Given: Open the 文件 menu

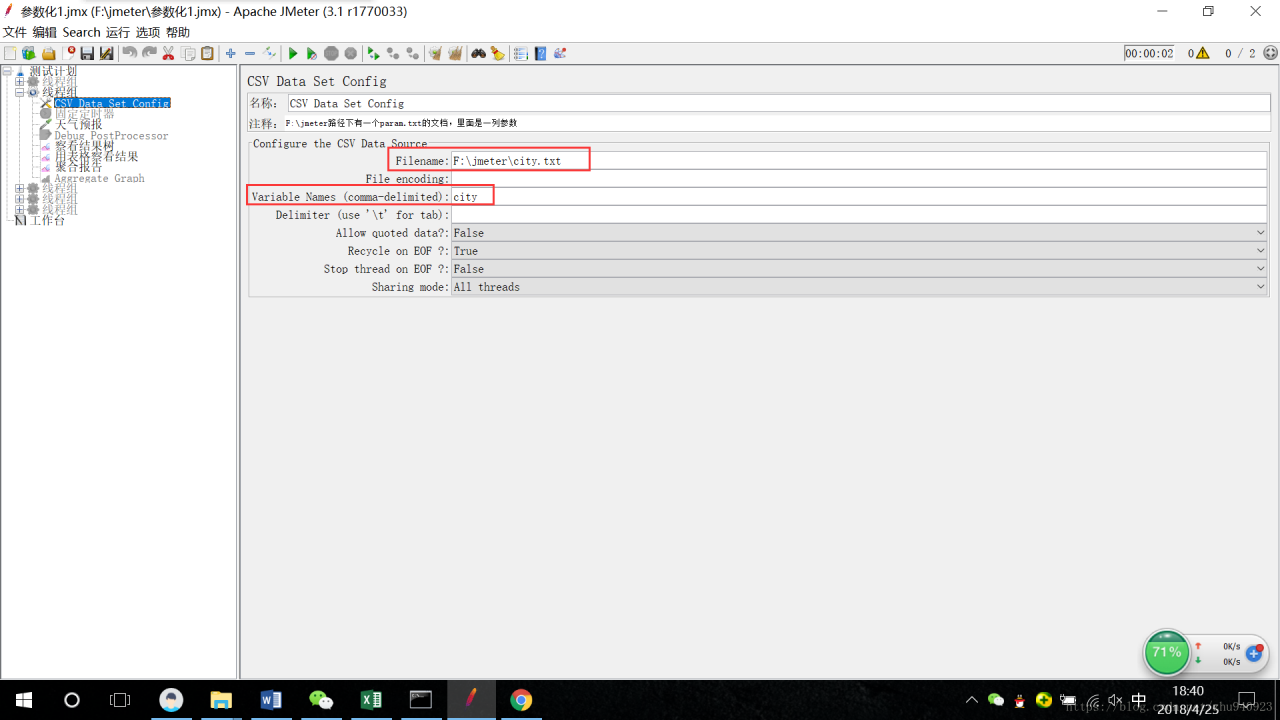Looking at the screenshot, I should (x=15, y=32).
